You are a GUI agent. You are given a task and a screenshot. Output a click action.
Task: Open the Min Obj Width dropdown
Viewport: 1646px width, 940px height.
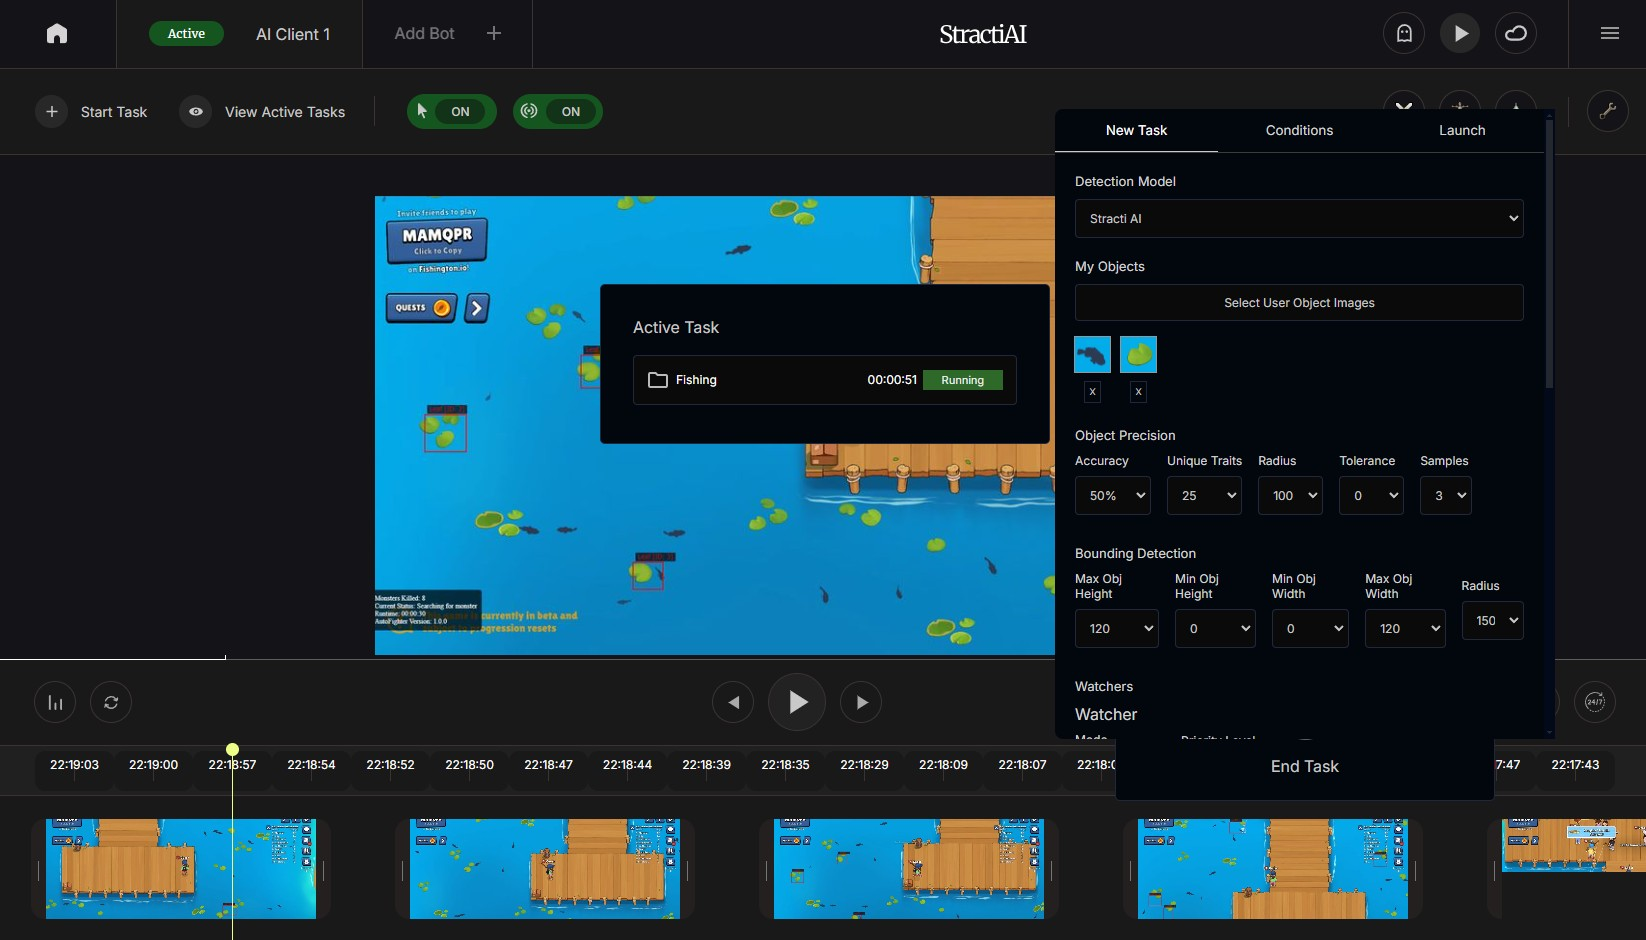1310,628
